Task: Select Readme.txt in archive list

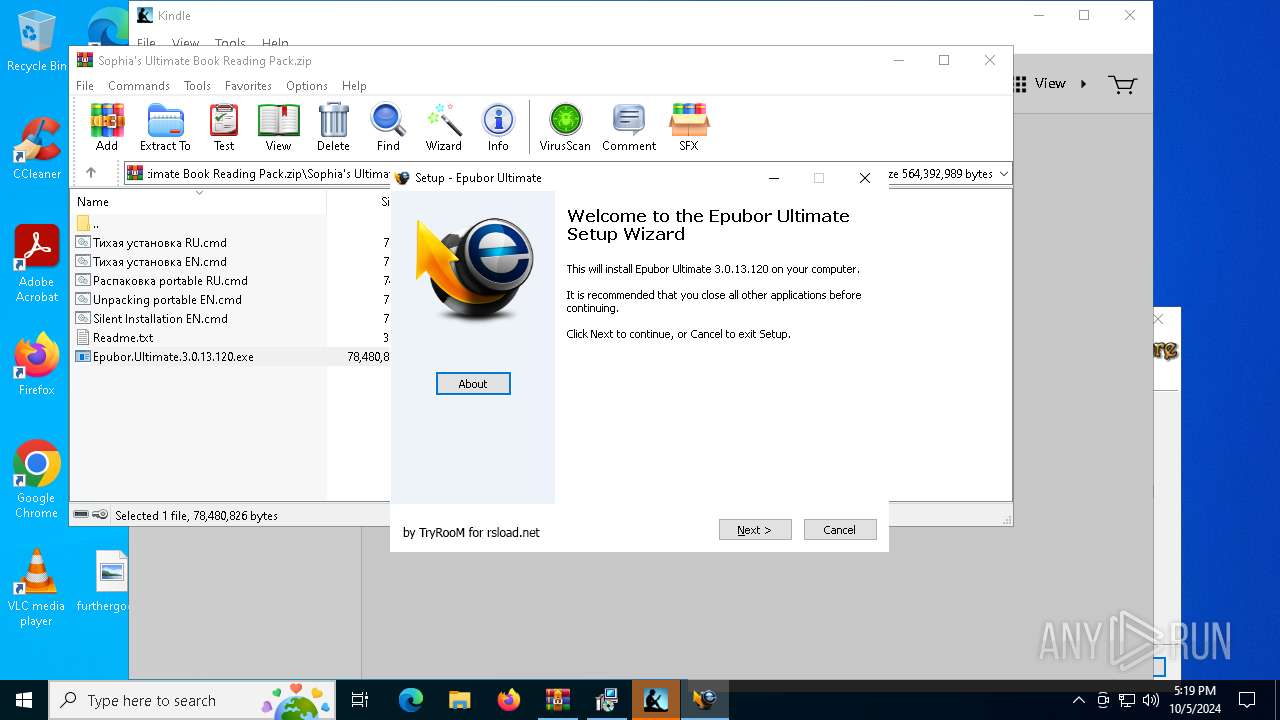Action: pos(123,338)
